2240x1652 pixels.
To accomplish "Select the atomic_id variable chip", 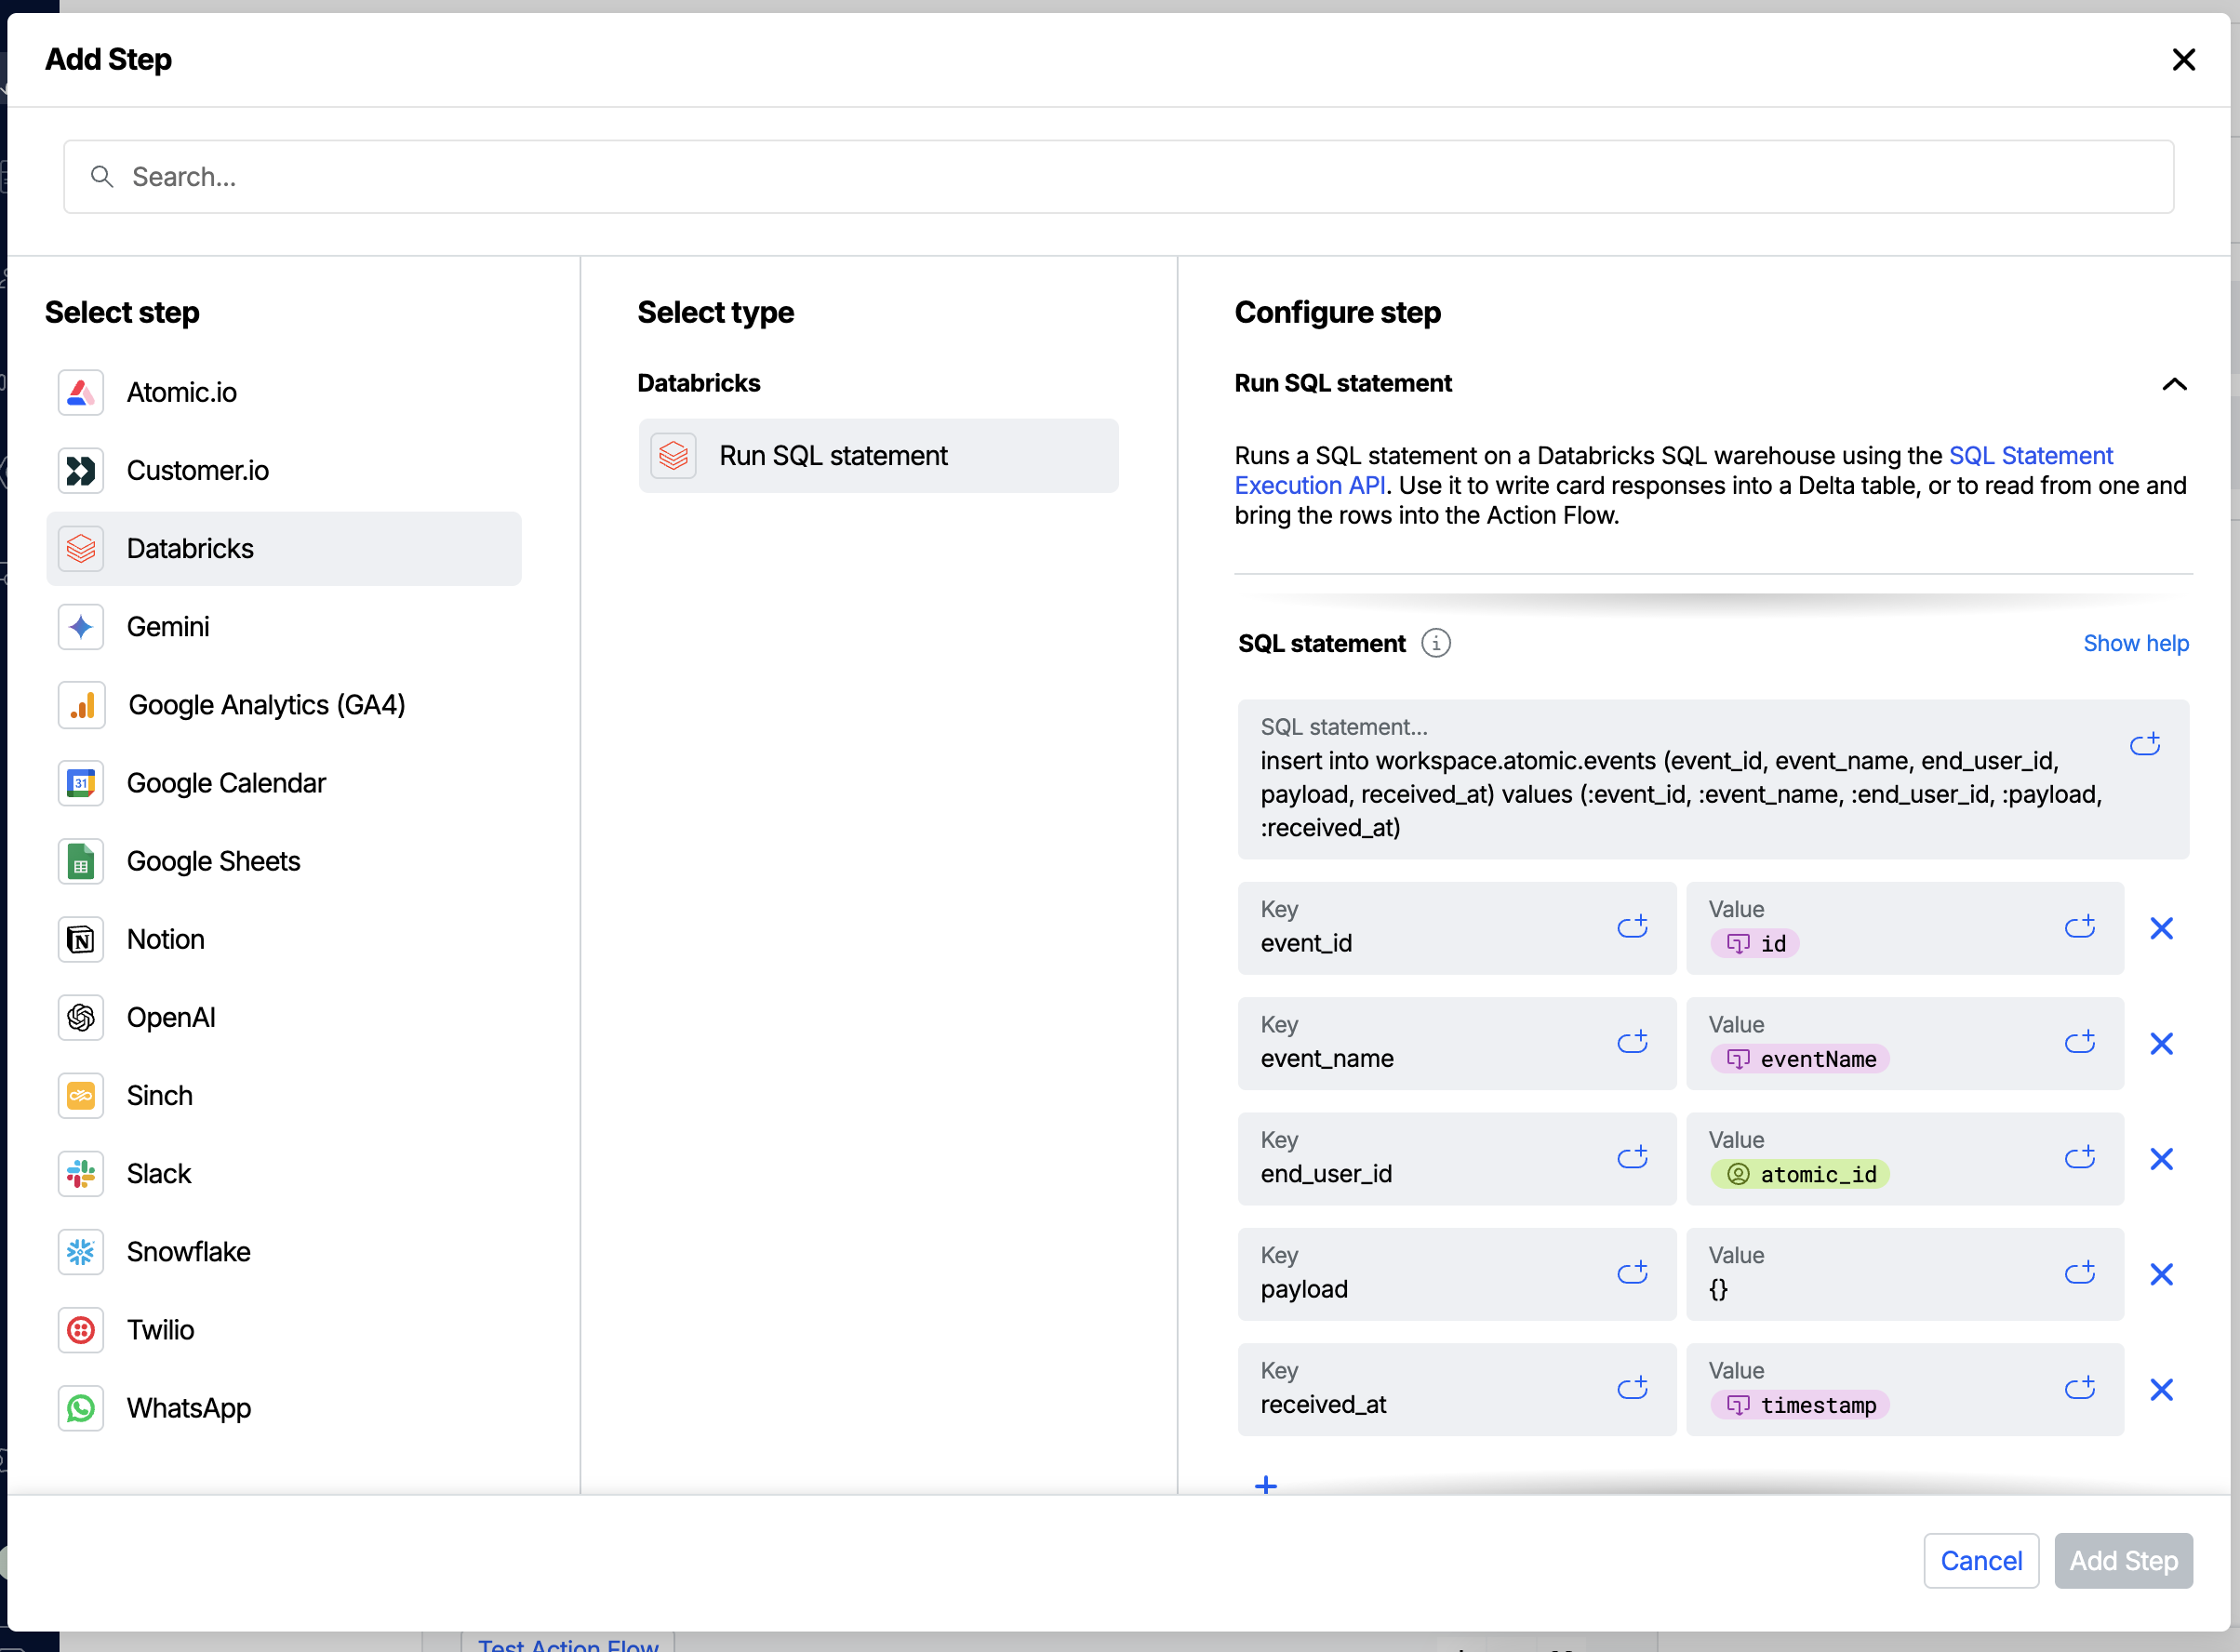I will click(1800, 1174).
